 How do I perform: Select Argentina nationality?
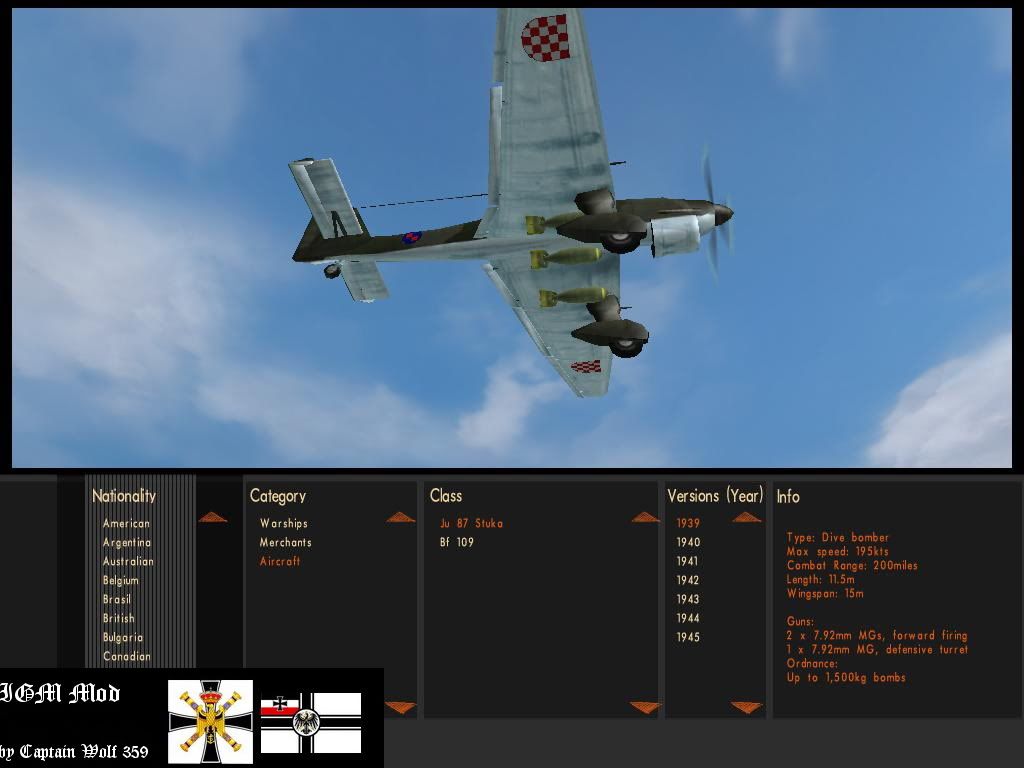tap(127, 542)
